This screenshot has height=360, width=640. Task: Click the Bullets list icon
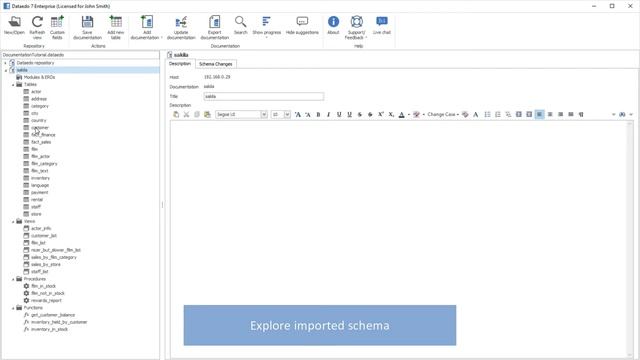click(487, 115)
